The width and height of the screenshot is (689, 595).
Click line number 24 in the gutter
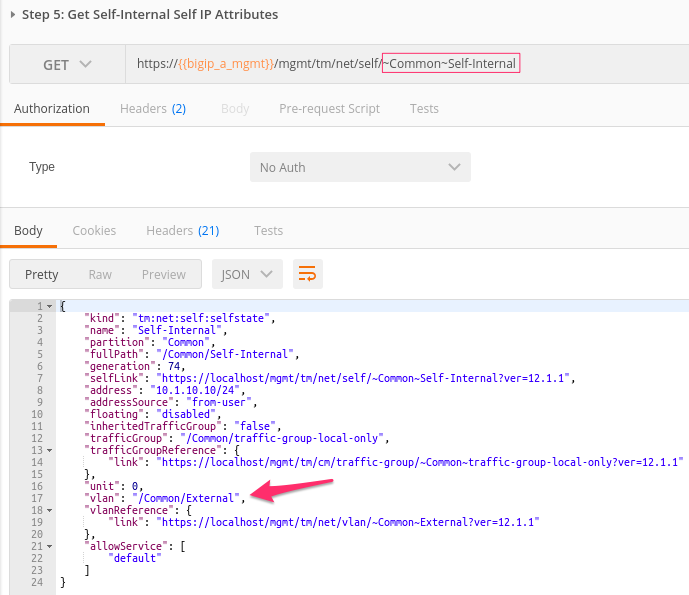pos(37,583)
